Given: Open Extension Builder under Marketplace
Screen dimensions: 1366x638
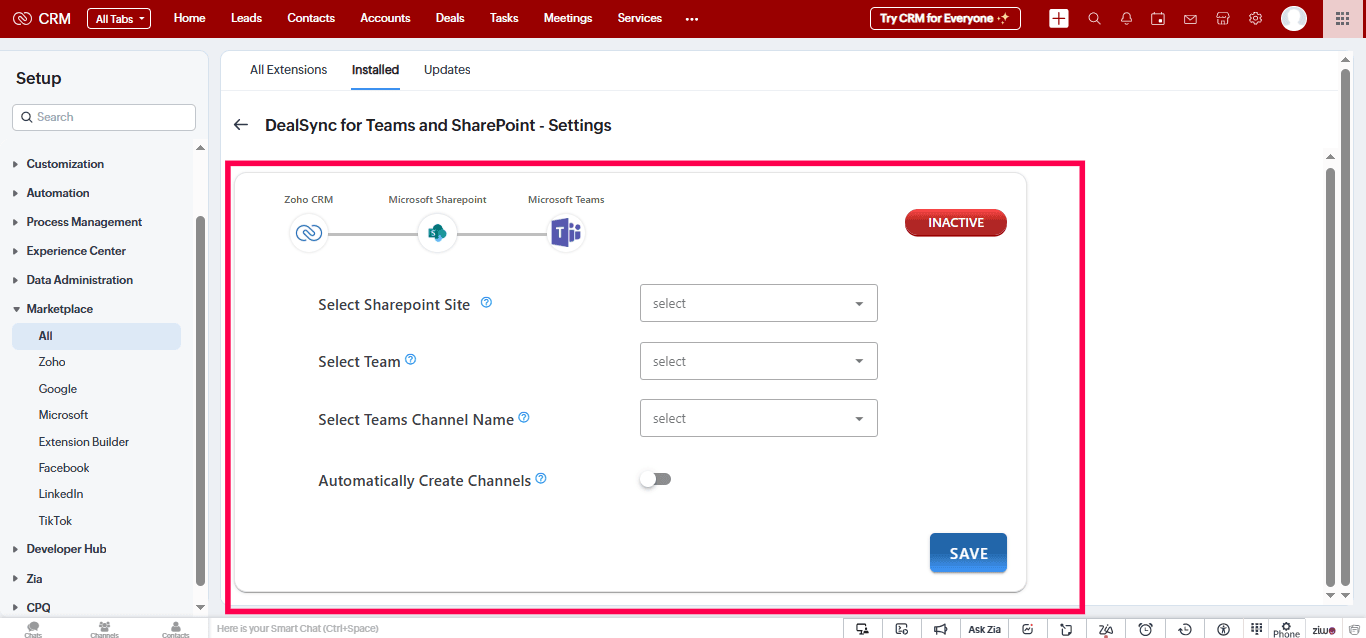Looking at the screenshot, I should coord(84,442).
